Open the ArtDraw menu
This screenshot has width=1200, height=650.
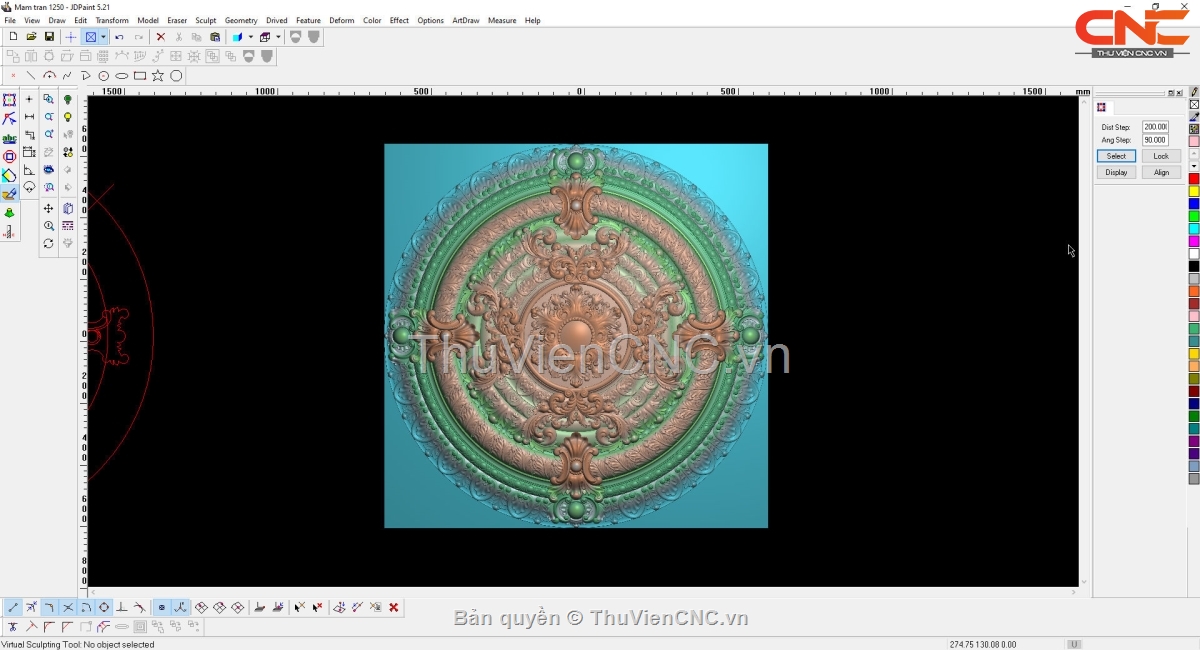[465, 20]
